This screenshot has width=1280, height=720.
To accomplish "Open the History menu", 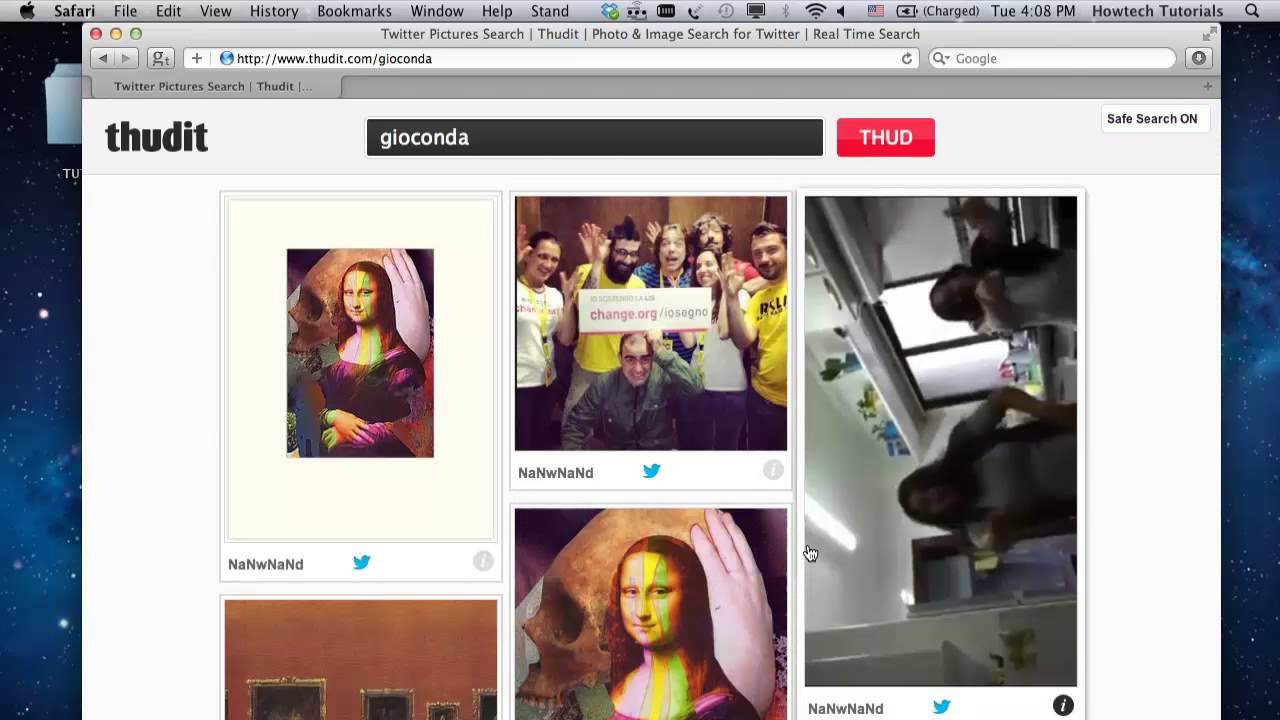I will pyautogui.click(x=274, y=11).
